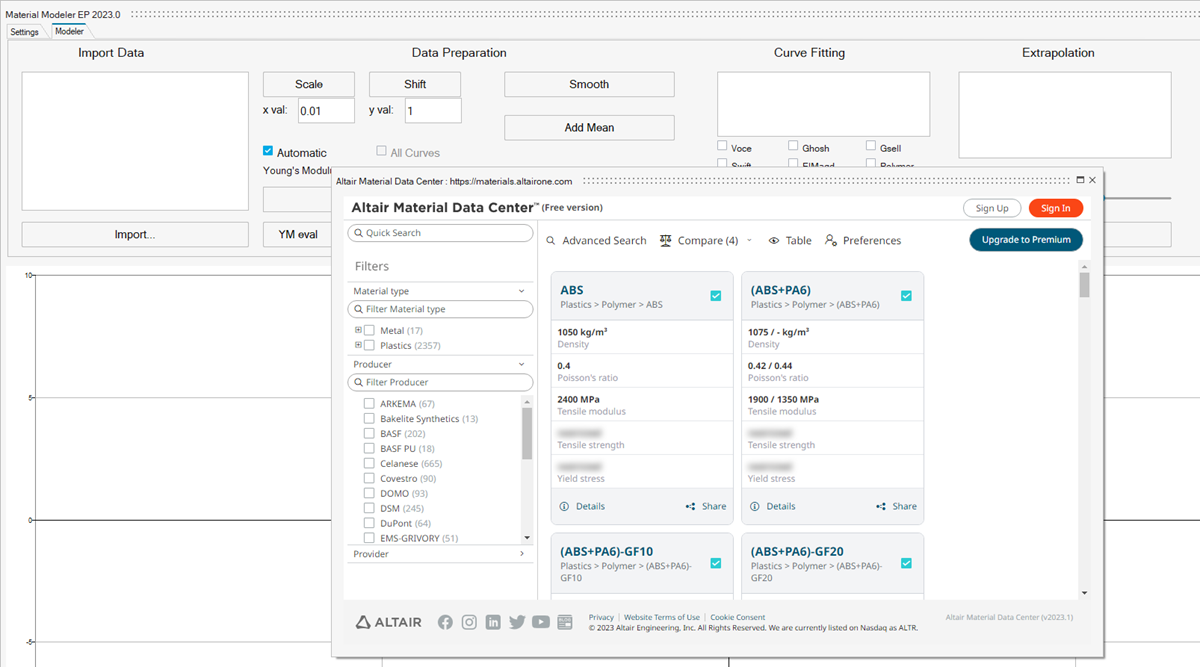Click Share icon on ABS card
The height and width of the screenshot is (667, 1200).
[x=691, y=506]
